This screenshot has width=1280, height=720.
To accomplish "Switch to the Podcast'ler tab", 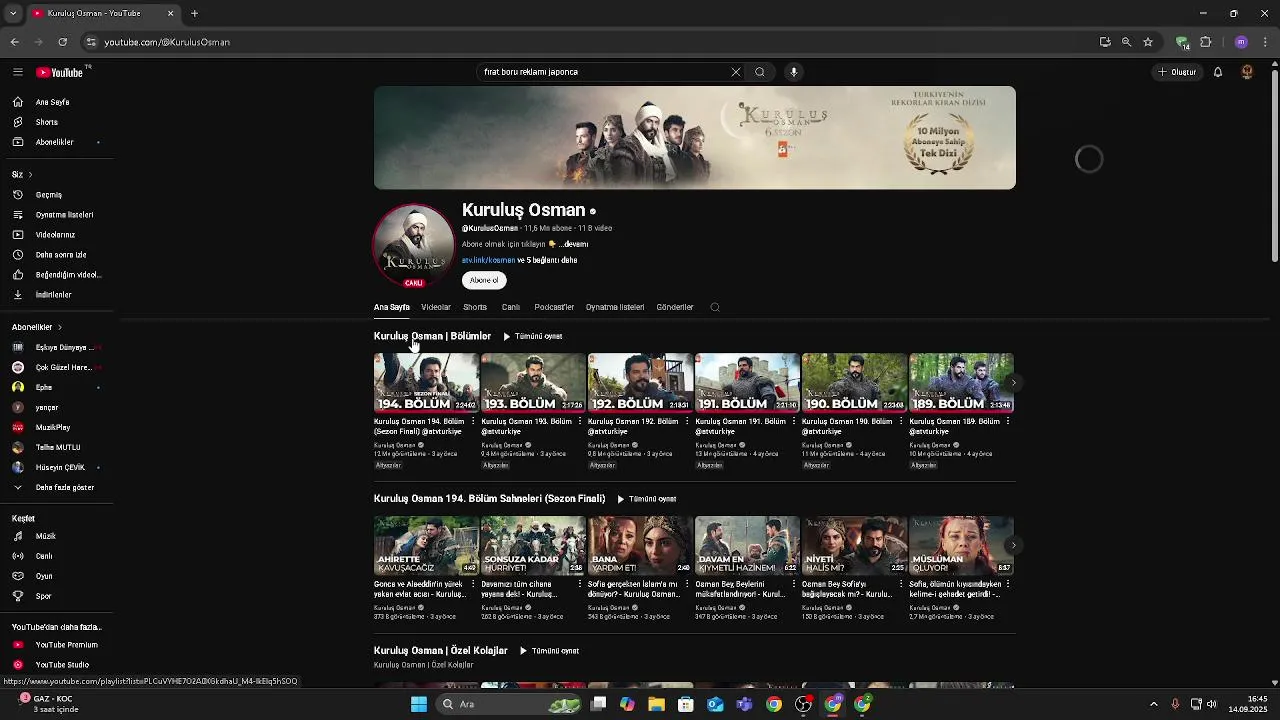I will (554, 307).
